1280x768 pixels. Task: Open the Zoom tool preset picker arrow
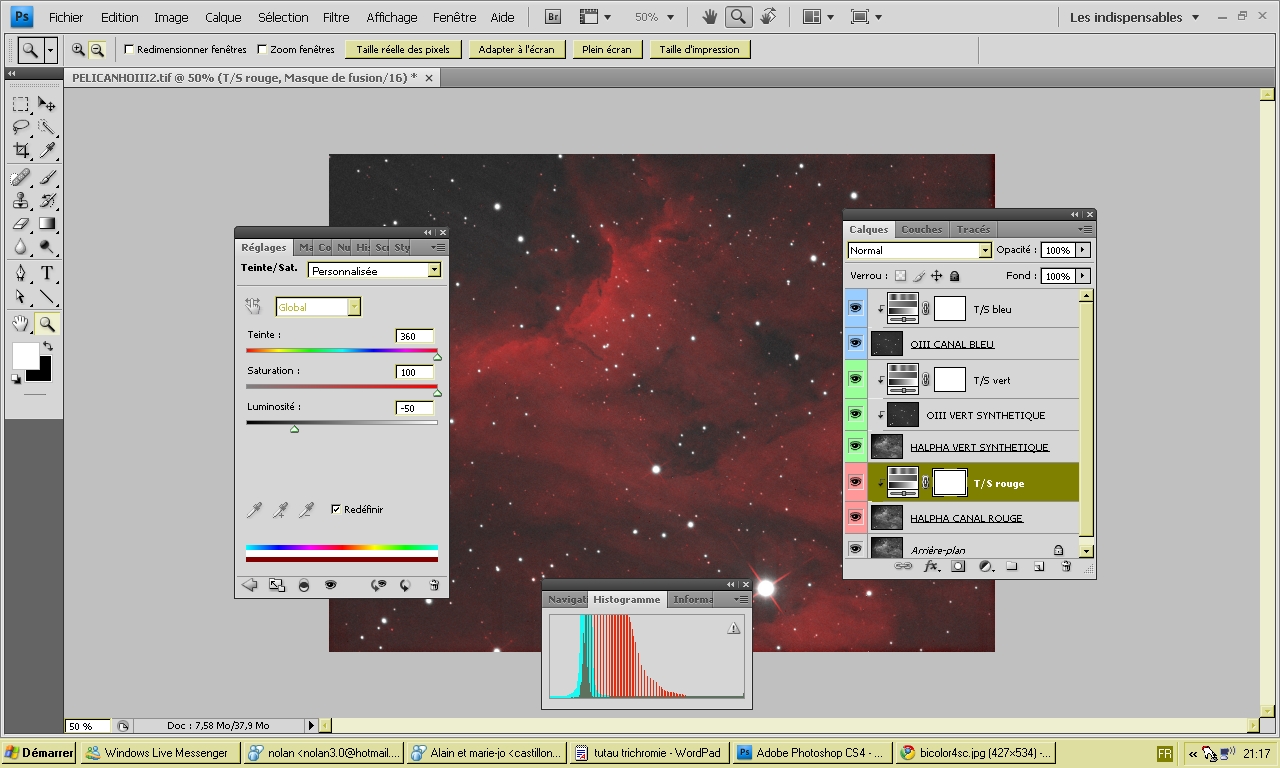[x=51, y=49]
